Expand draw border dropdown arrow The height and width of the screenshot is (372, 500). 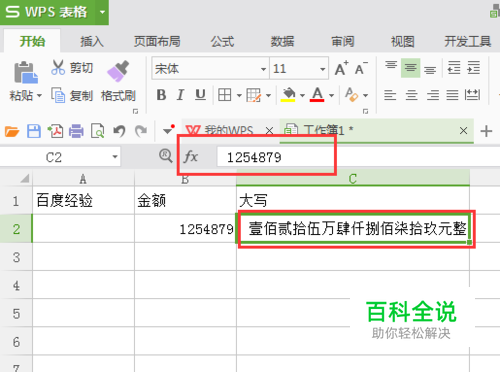[x=268, y=96]
